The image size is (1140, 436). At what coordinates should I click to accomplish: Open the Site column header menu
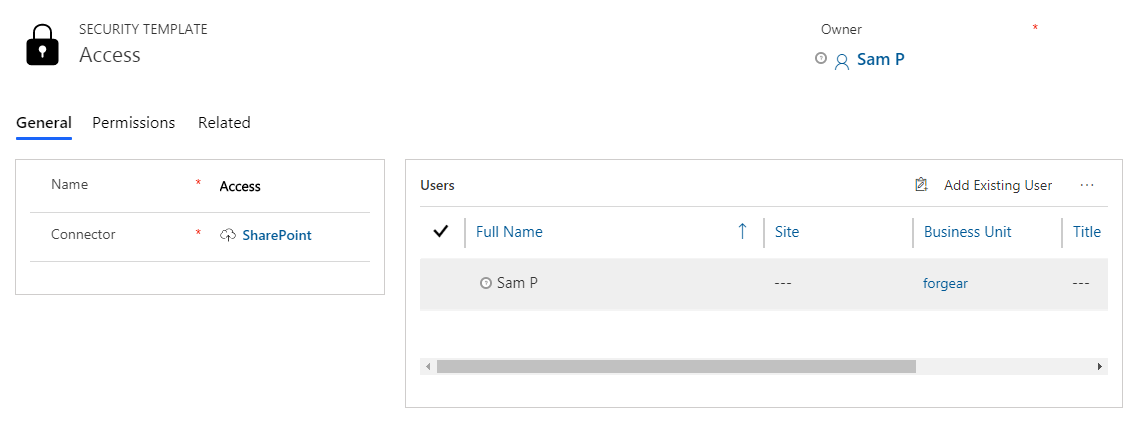point(787,232)
